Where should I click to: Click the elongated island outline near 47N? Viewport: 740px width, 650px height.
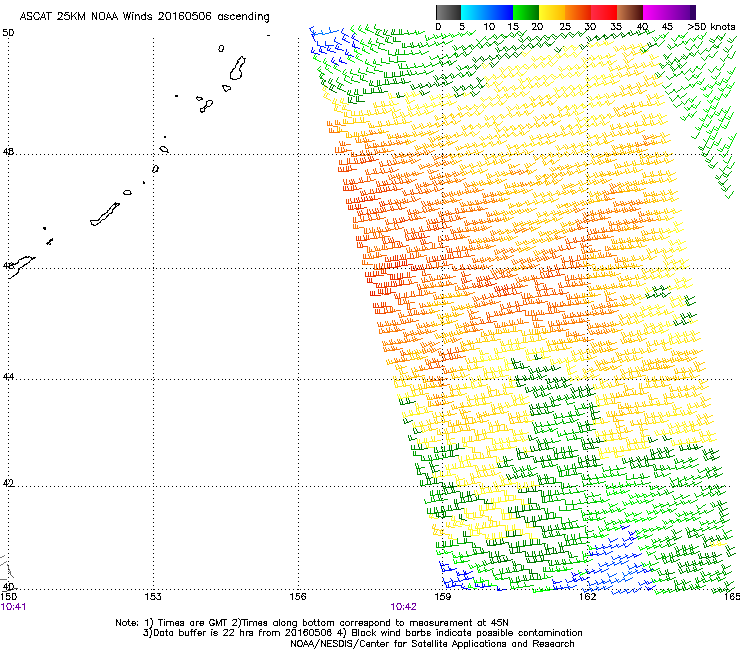[x=105, y=214]
